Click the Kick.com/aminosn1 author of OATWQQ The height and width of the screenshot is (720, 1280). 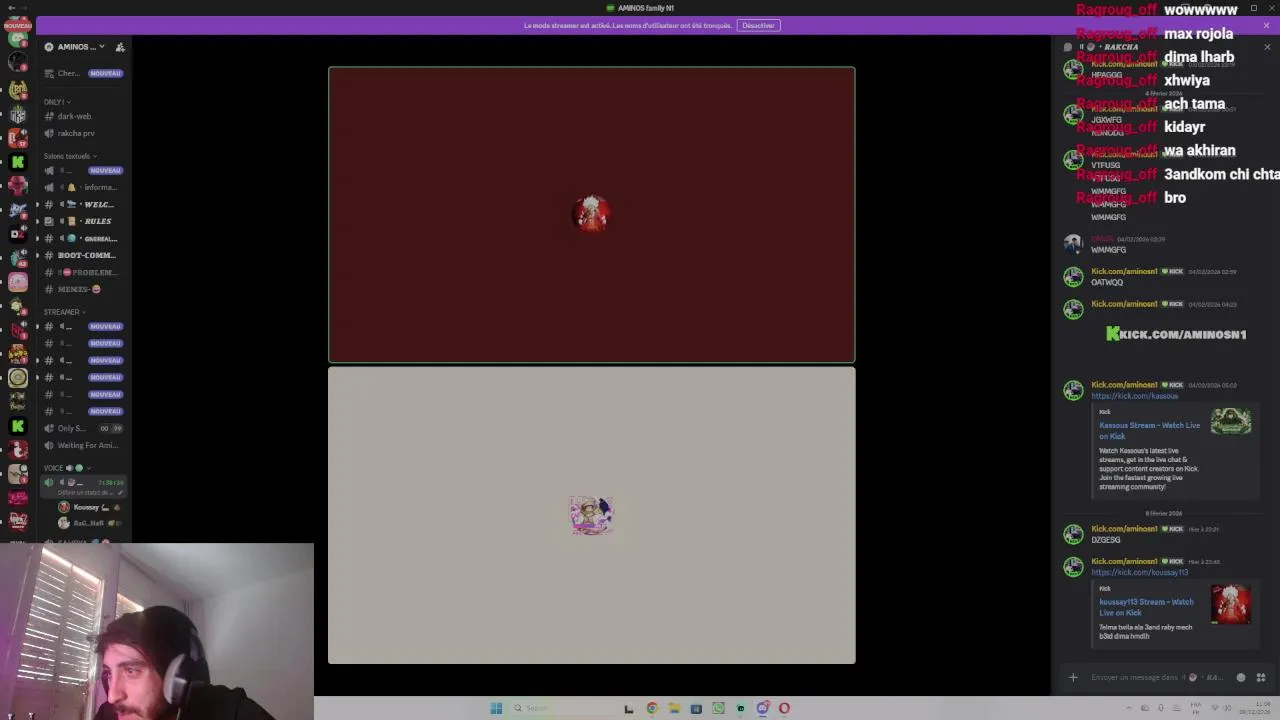tap(1124, 271)
